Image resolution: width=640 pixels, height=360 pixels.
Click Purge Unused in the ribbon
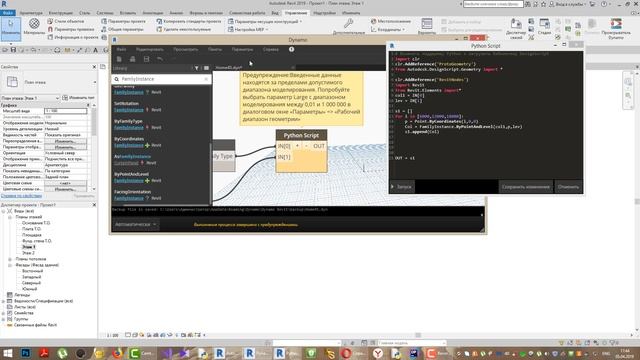(183, 29)
